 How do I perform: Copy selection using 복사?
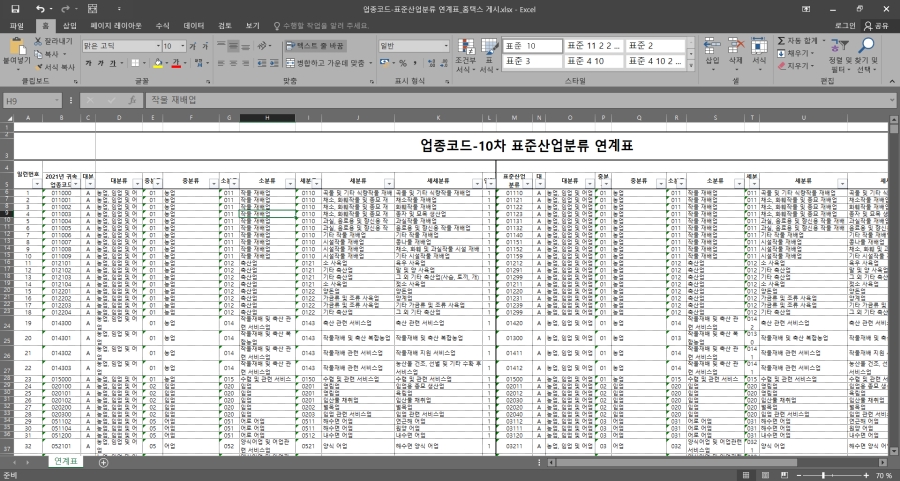point(47,54)
